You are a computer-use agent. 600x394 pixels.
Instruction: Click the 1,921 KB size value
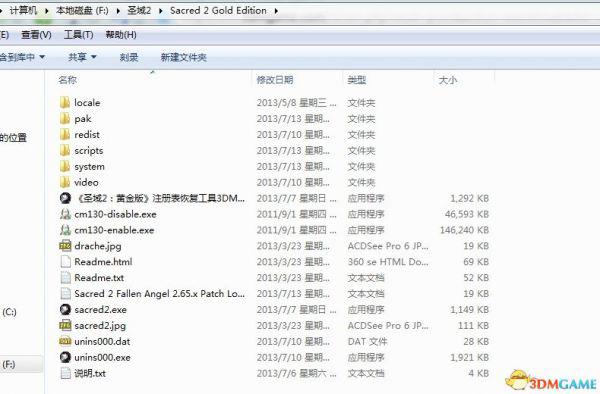point(470,358)
